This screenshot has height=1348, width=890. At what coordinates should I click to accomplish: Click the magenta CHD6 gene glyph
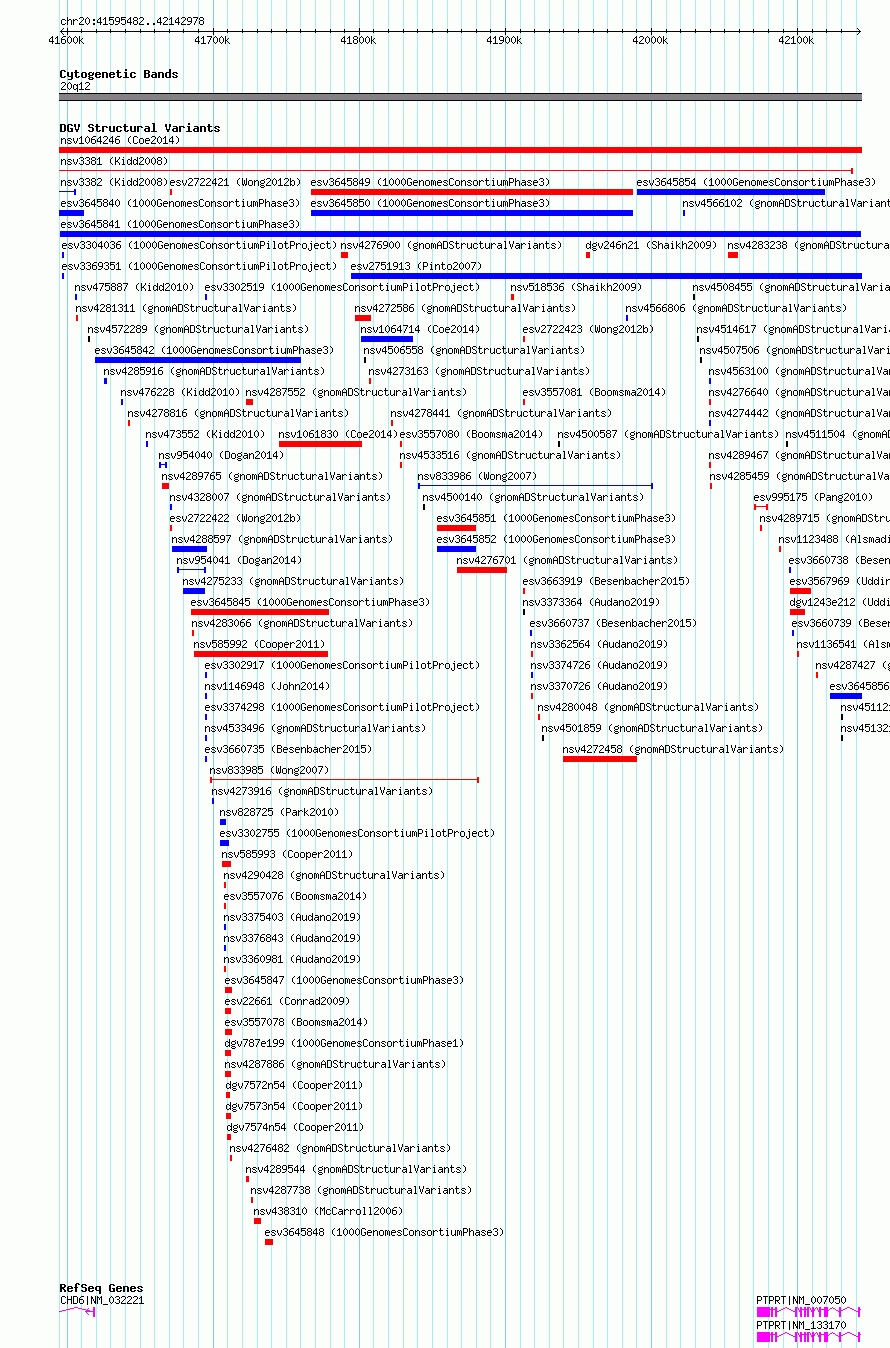tap(77, 1311)
